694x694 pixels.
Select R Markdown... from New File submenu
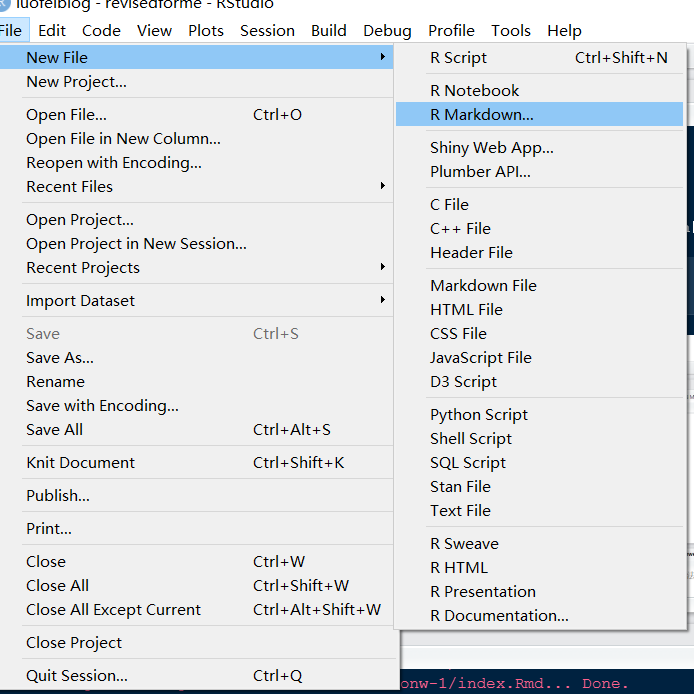482,115
